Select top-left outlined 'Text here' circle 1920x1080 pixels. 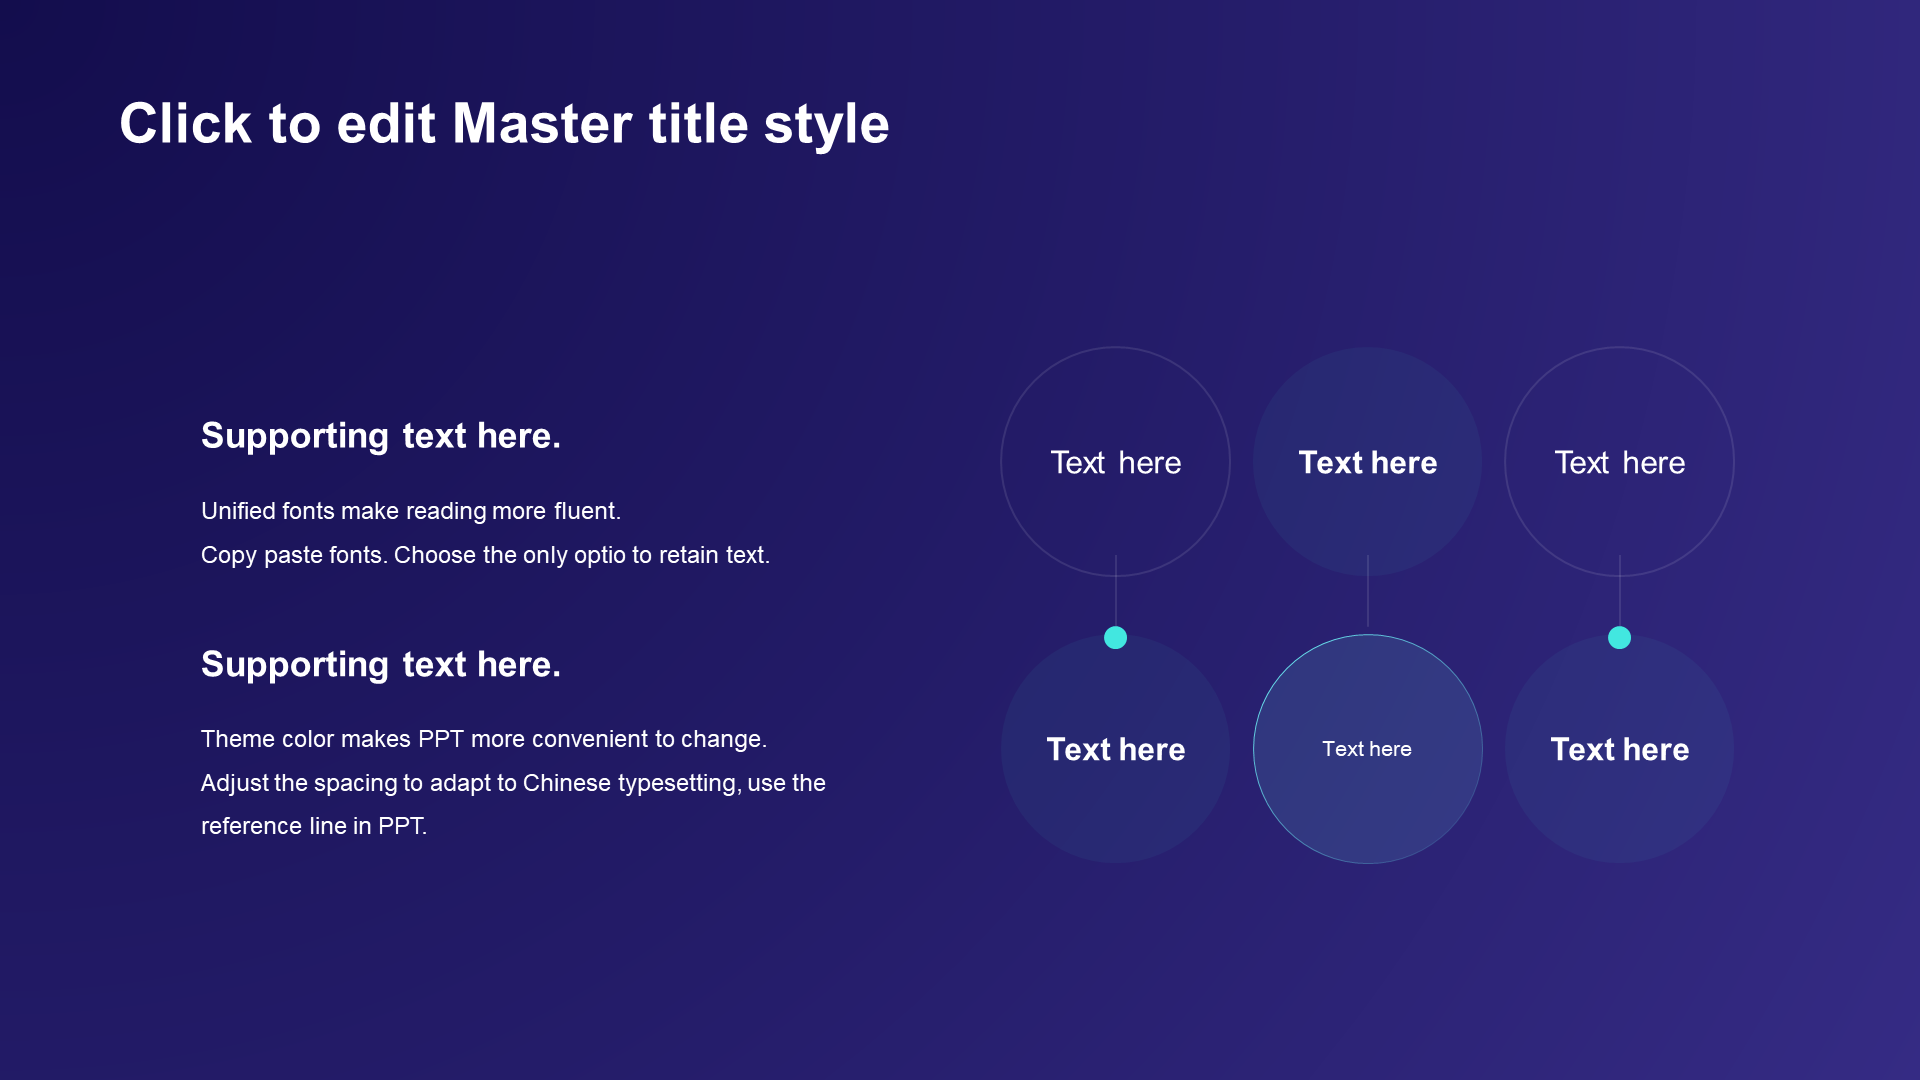coord(1115,462)
